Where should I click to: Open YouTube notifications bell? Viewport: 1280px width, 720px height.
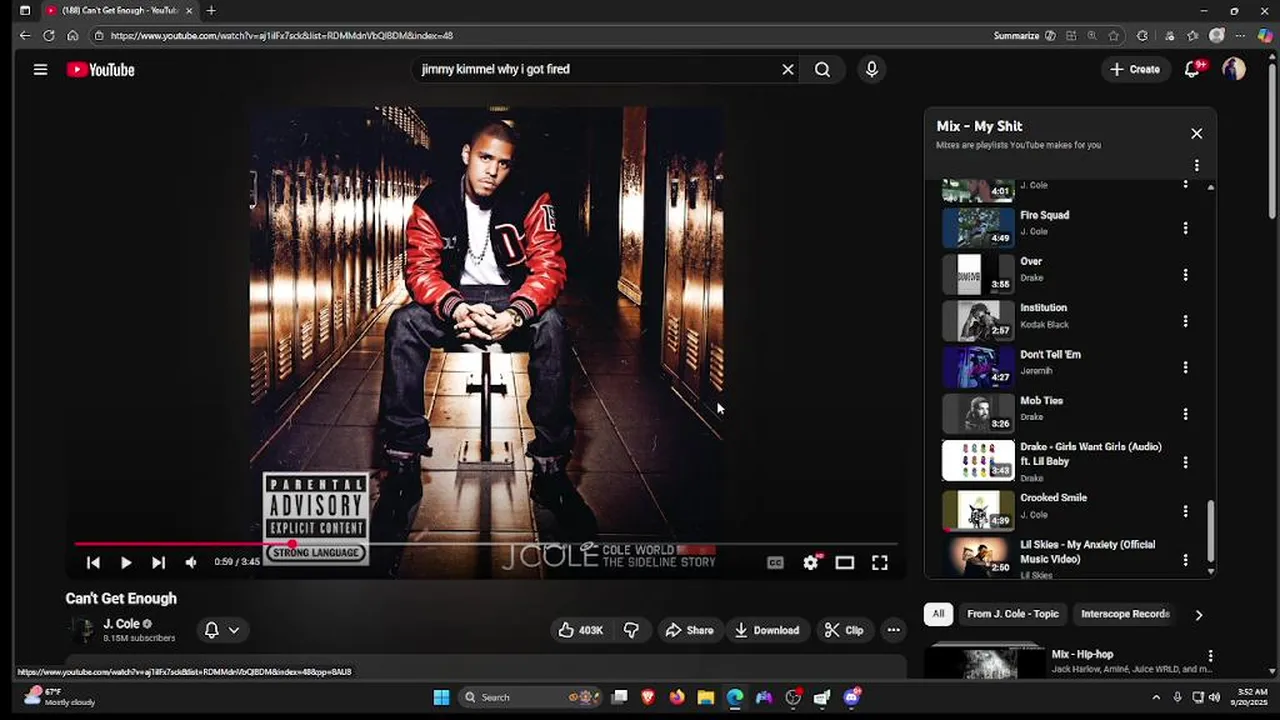coord(1192,69)
